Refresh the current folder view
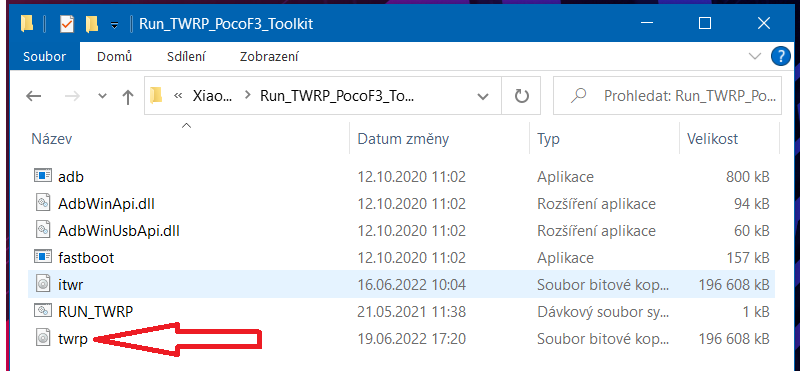Image resolution: width=800 pixels, height=371 pixels. (521, 95)
